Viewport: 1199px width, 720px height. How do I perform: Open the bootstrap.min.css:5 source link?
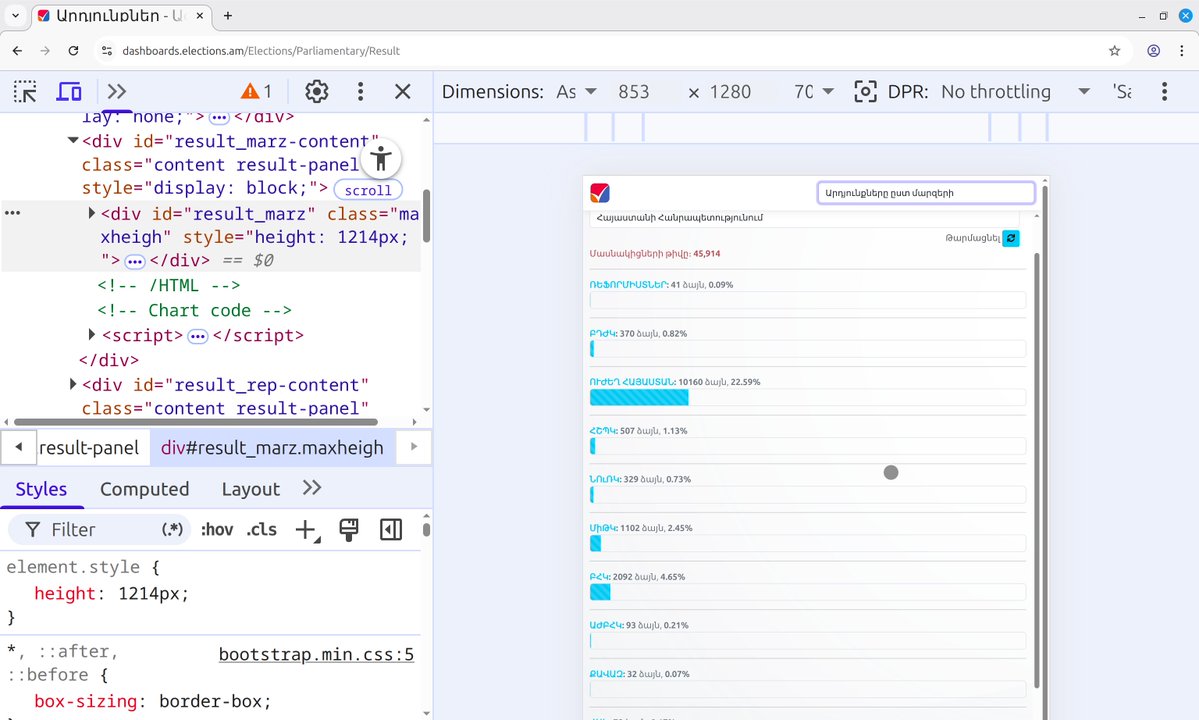pyautogui.click(x=317, y=654)
